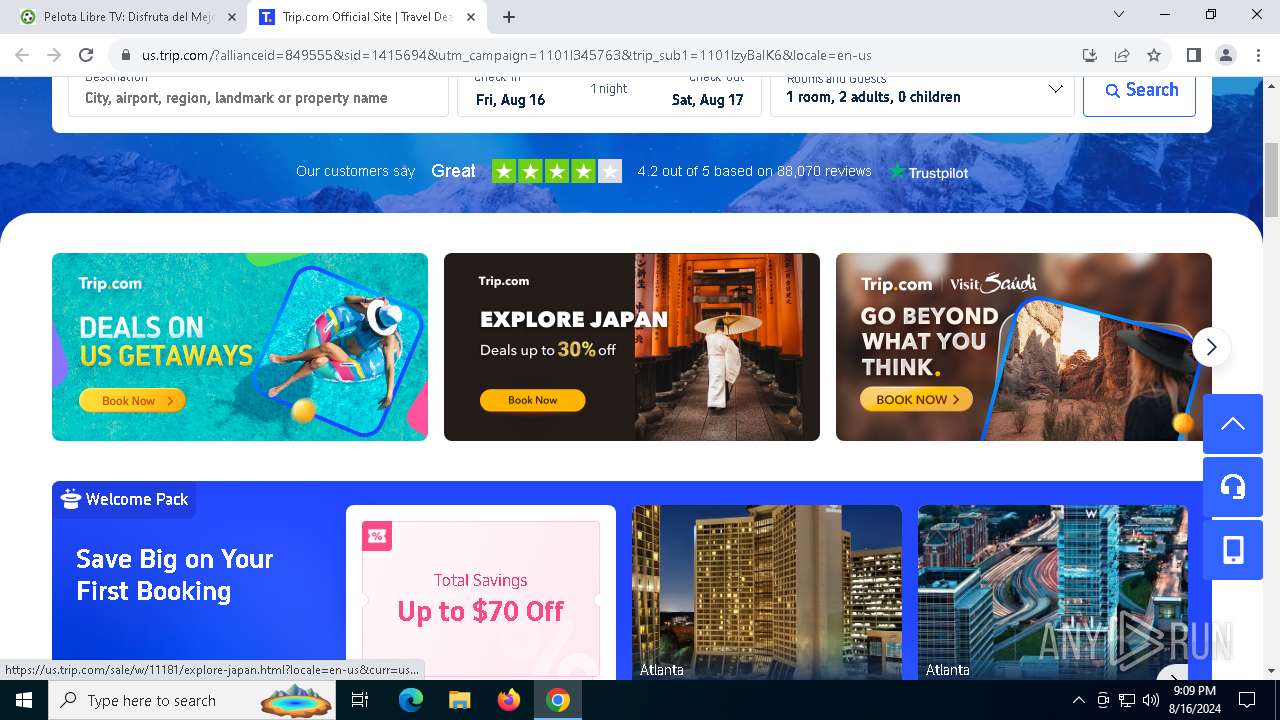Open notification center icon
The image size is (1280, 720).
(x=1247, y=700)
